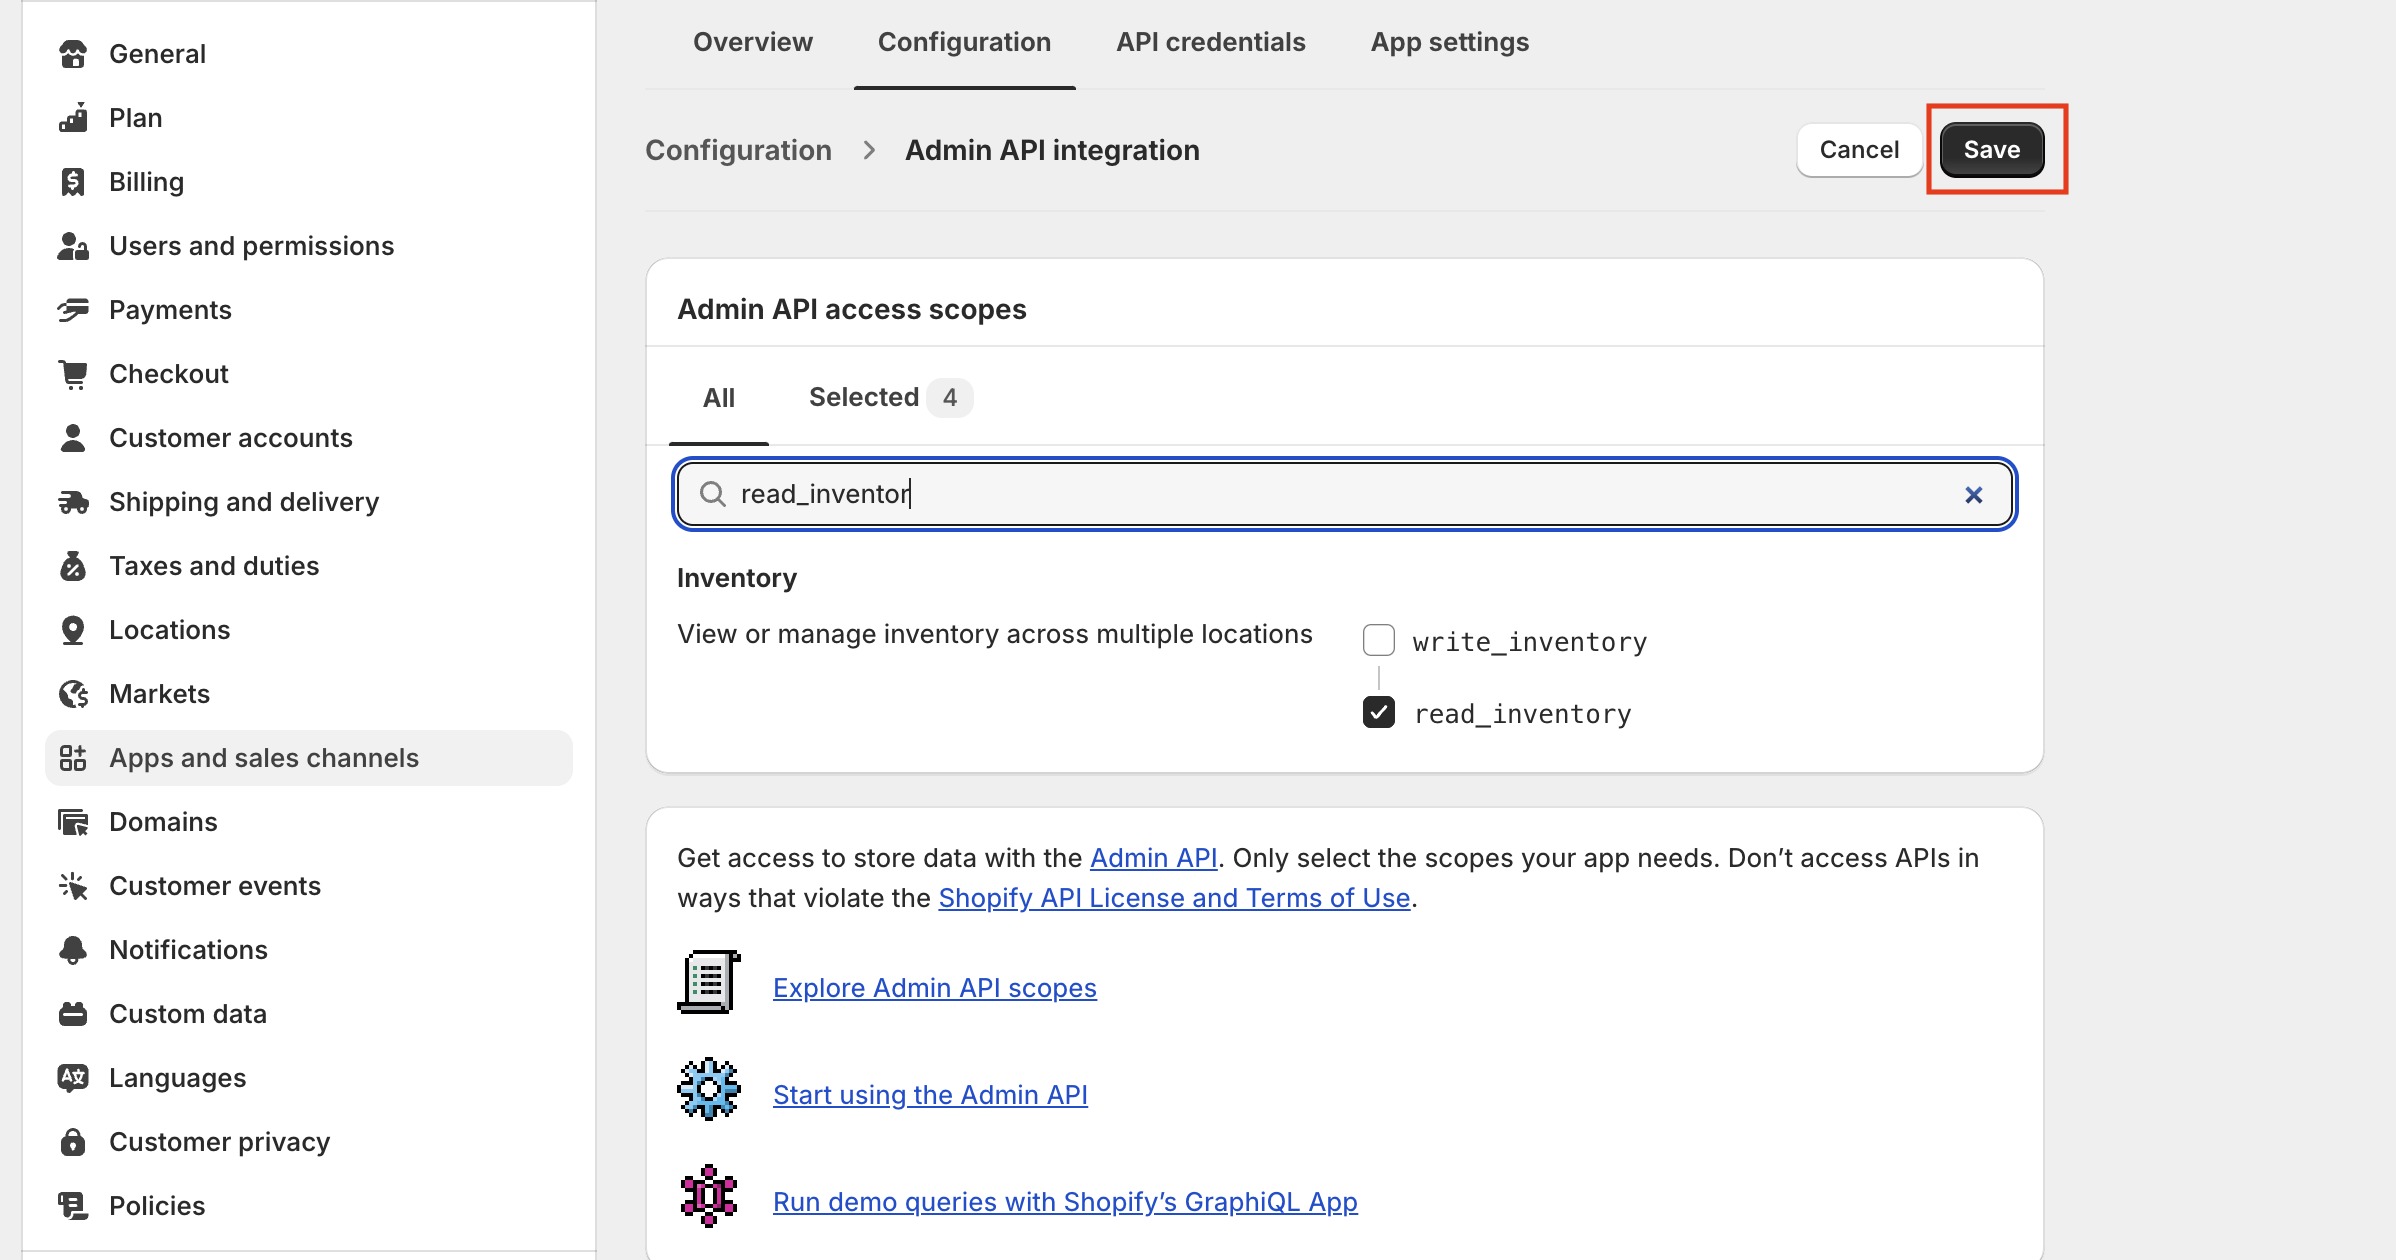This screenshot has width=2396, height=1260.
Task: Click the Notifications bell icon
Action: 73,950
